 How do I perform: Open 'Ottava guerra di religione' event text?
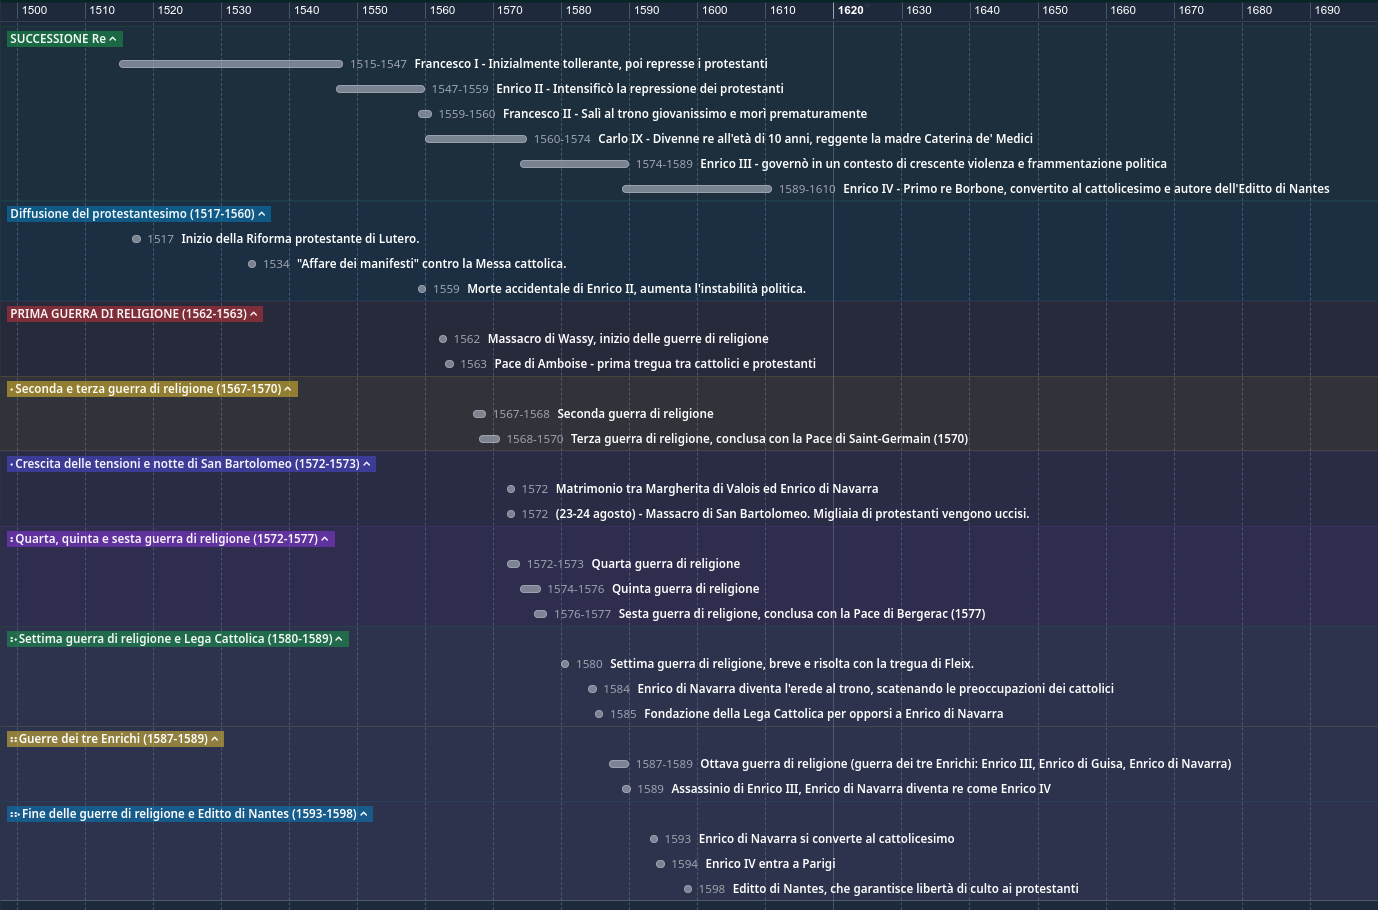coord(965,764)
